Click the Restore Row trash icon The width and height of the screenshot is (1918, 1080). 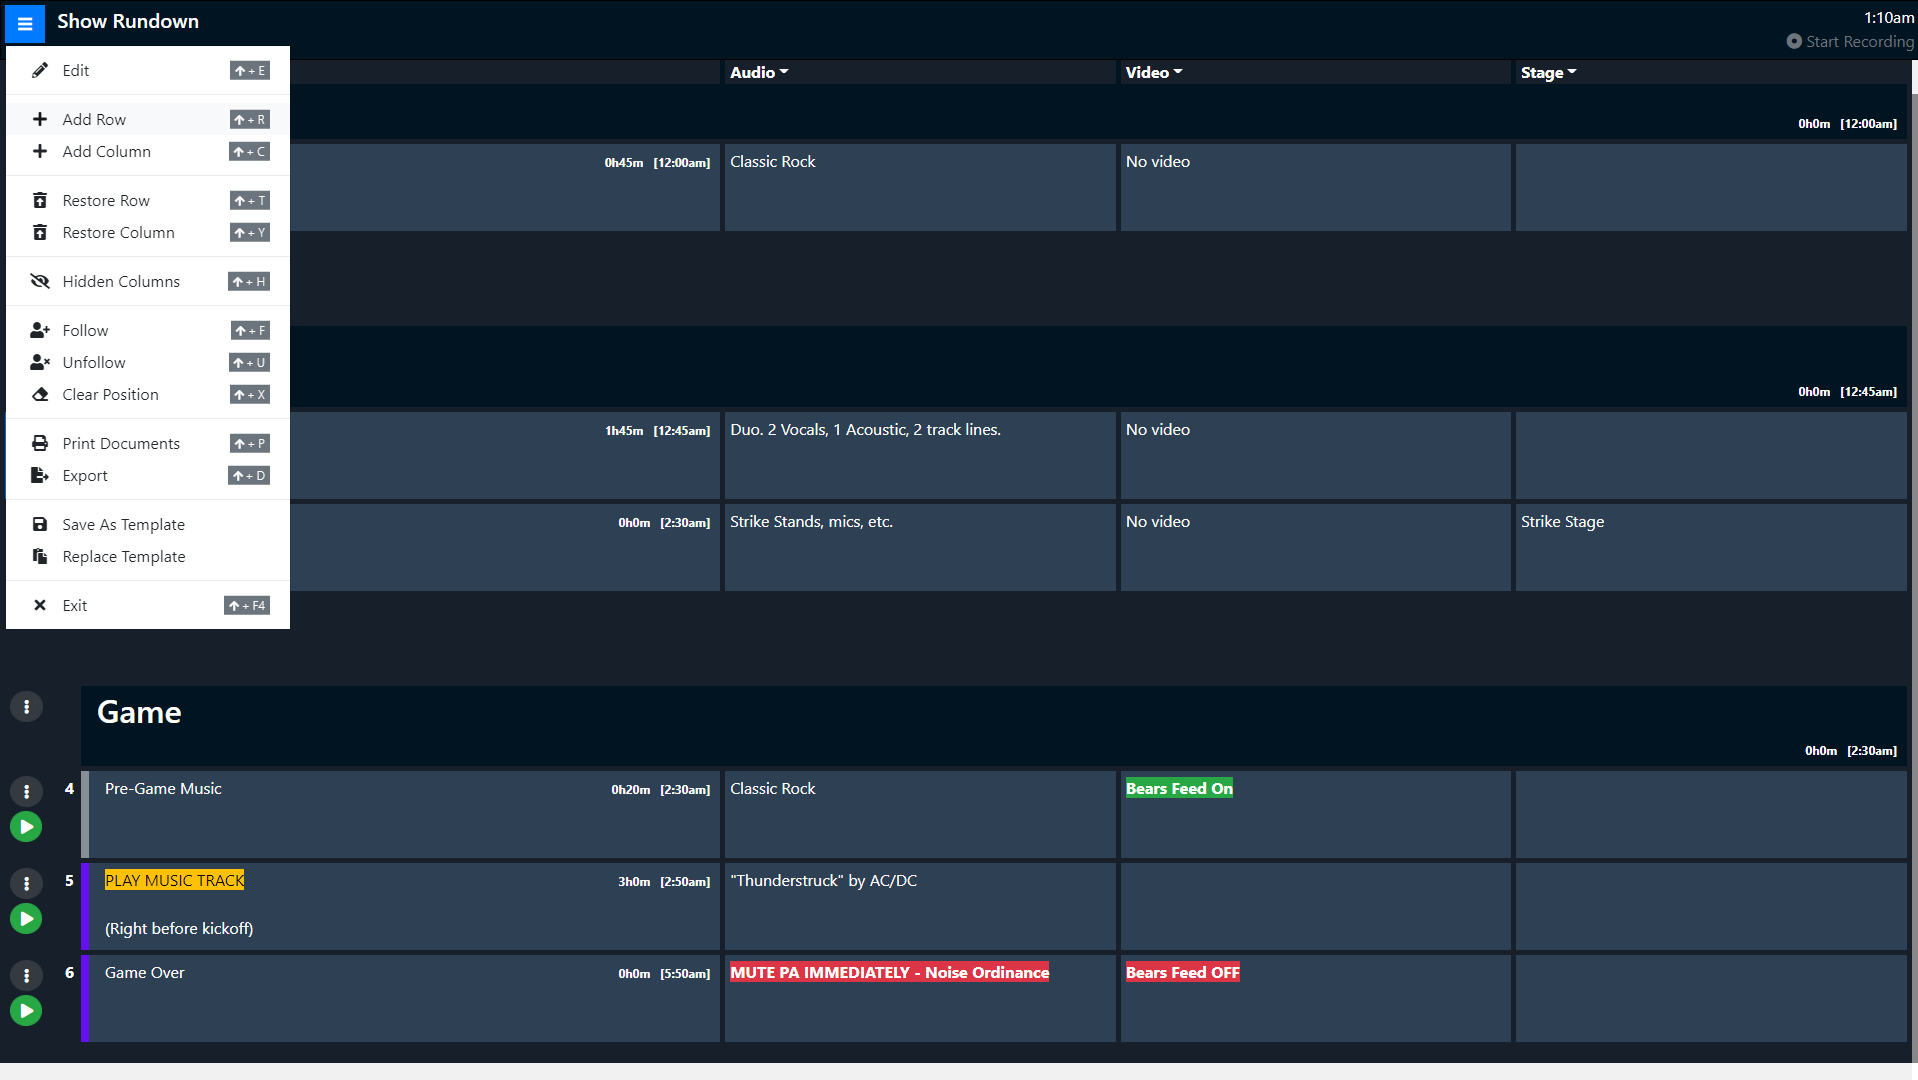click(x=40, y=200)
